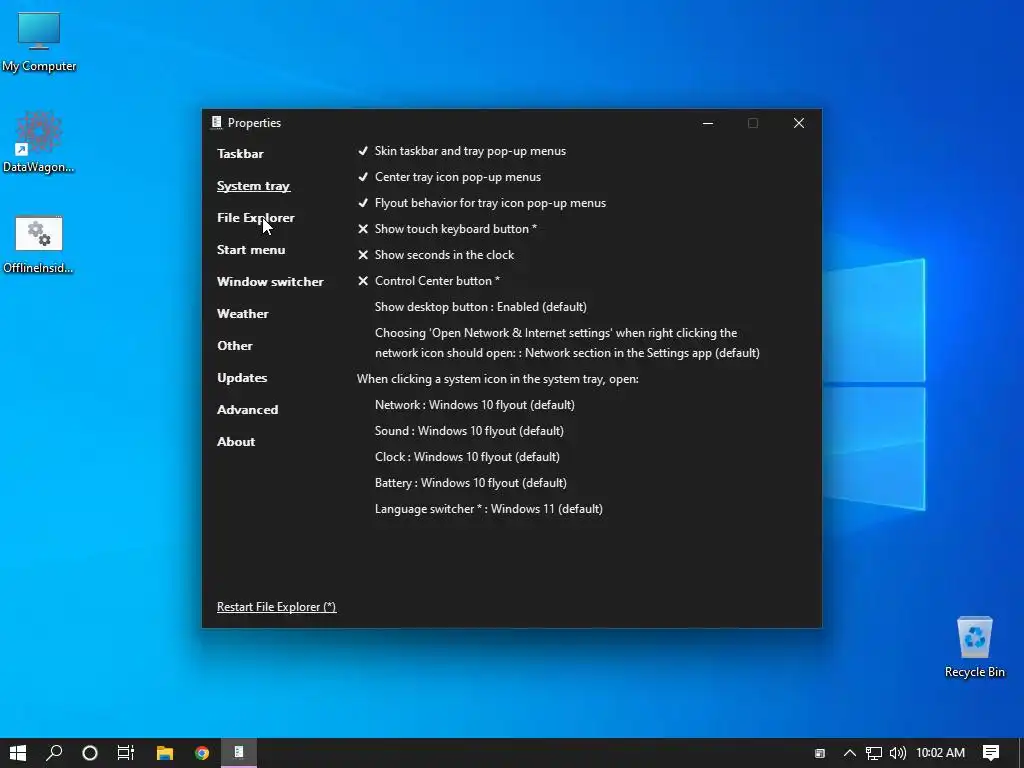Uncheck Center tray icon pop-up menus

[449, 177]
